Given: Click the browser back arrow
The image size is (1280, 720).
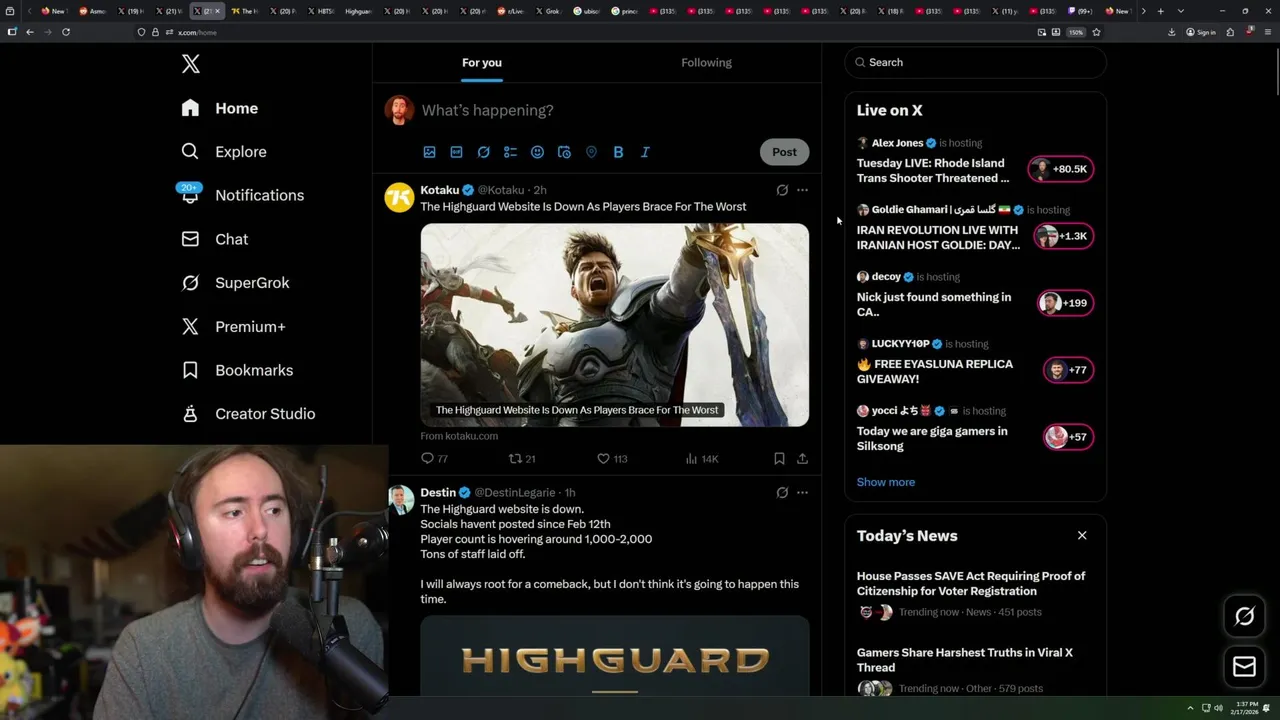Looking at the screenshot, I should [30, 32].
